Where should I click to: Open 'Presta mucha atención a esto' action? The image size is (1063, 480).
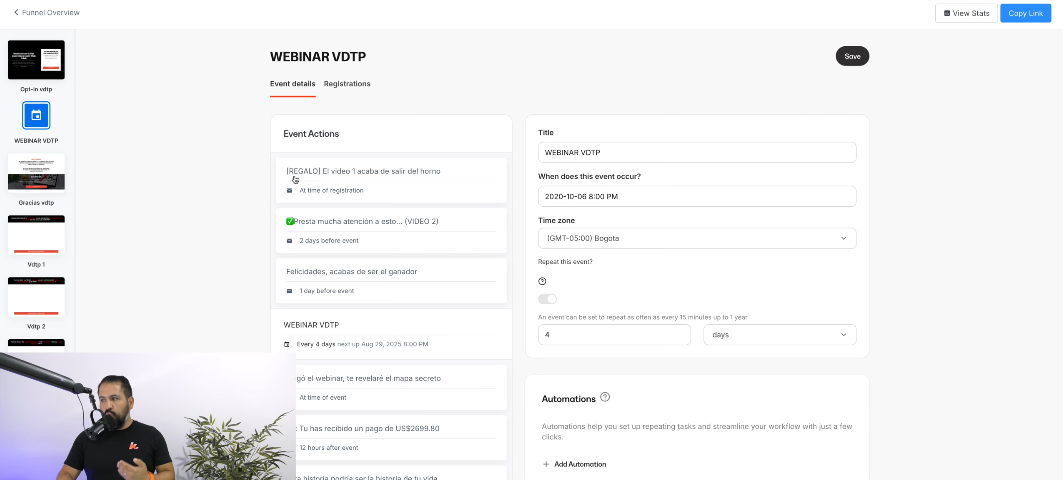[x=391, y=231]
